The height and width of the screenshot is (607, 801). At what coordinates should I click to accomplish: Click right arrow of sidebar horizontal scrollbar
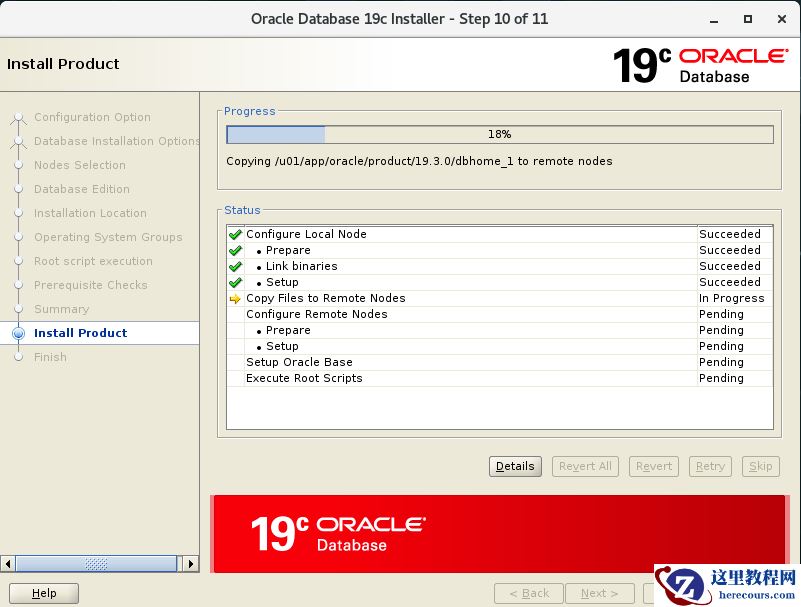point(191,564)
